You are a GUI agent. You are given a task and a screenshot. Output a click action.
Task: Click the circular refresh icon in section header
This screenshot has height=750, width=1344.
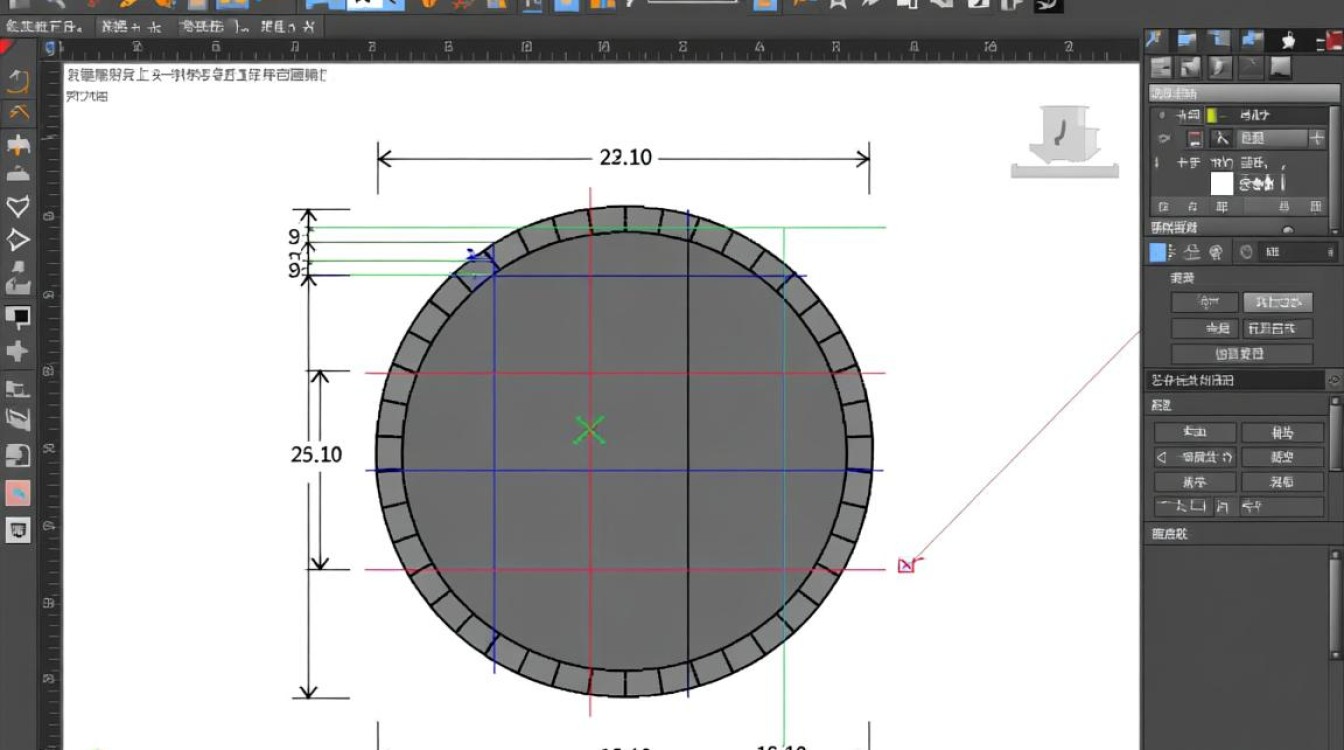pyautogui.click(x=1333, y=381)
